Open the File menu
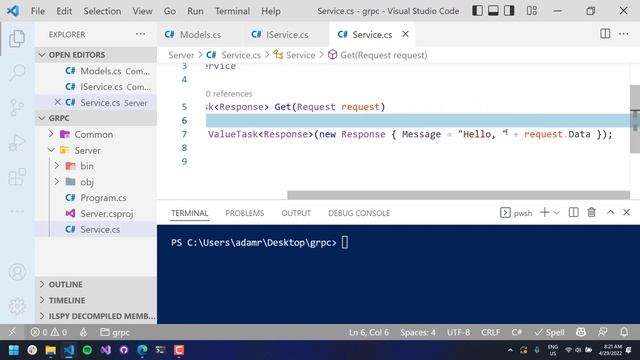The image size is (640, 360). pyautogui.click(x=38, y=11)
